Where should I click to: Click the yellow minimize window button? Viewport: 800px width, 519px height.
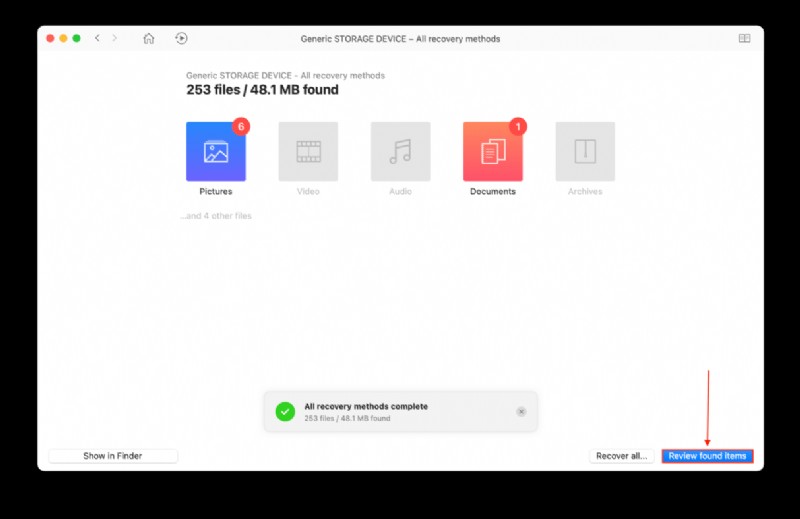[x=63, y=38]
